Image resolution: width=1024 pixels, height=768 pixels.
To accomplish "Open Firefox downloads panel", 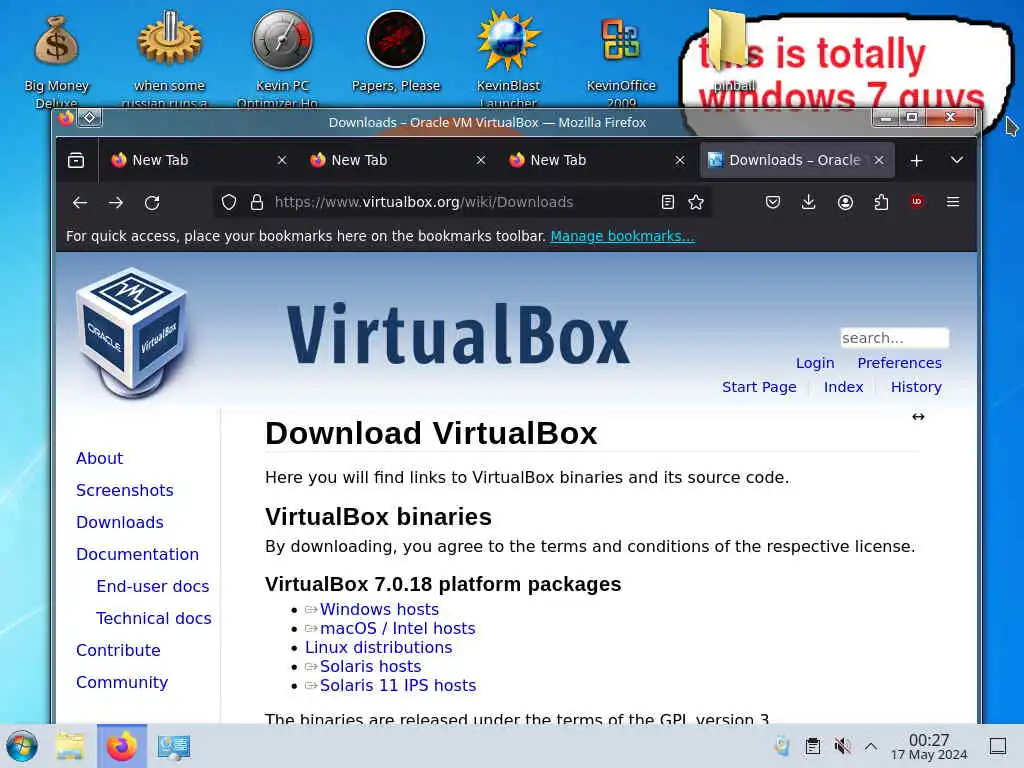I will click(808, 202).
